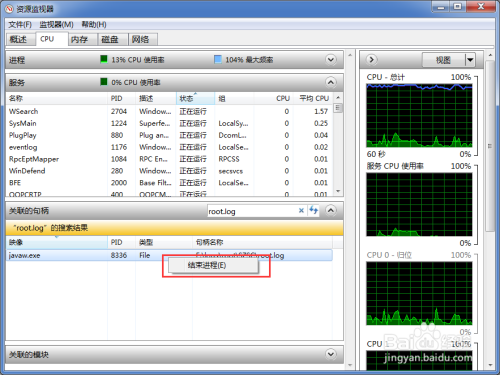Sort services by 组 column
Image resolution: width=500 pixels, height=375 pixels.
click(234, 98)
